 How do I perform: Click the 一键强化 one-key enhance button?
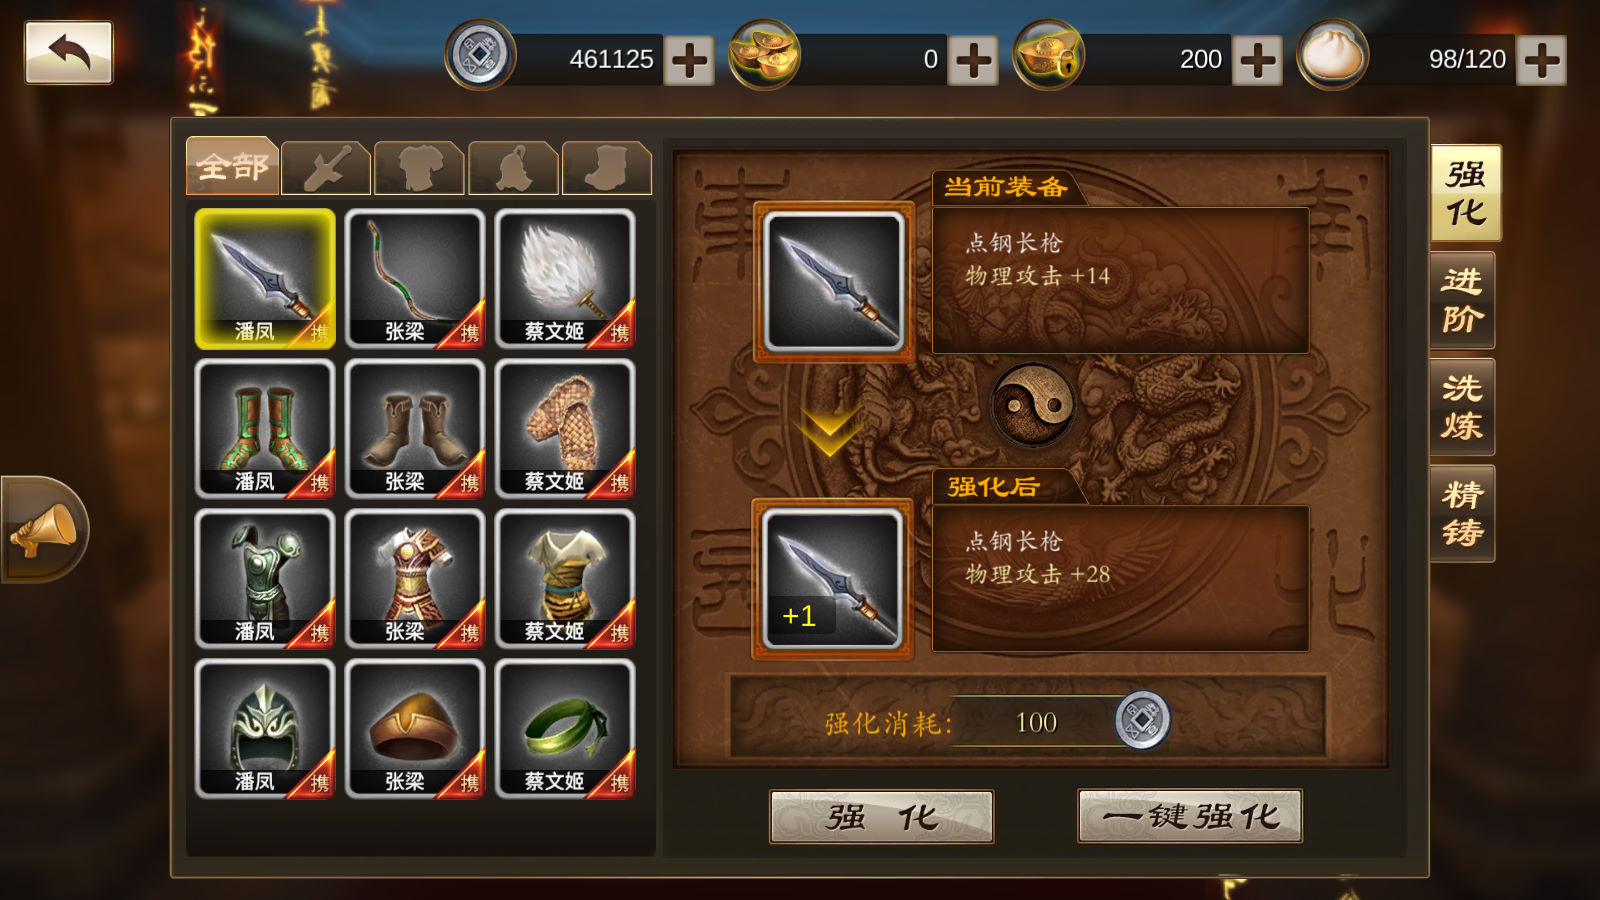click(1190, 816)
